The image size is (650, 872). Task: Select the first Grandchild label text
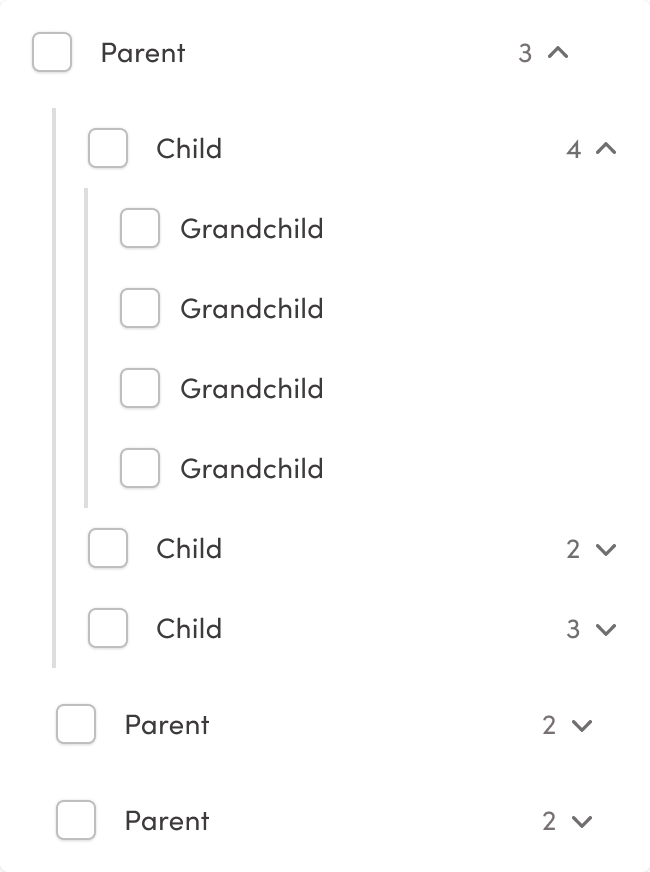[x=250, y=229]
